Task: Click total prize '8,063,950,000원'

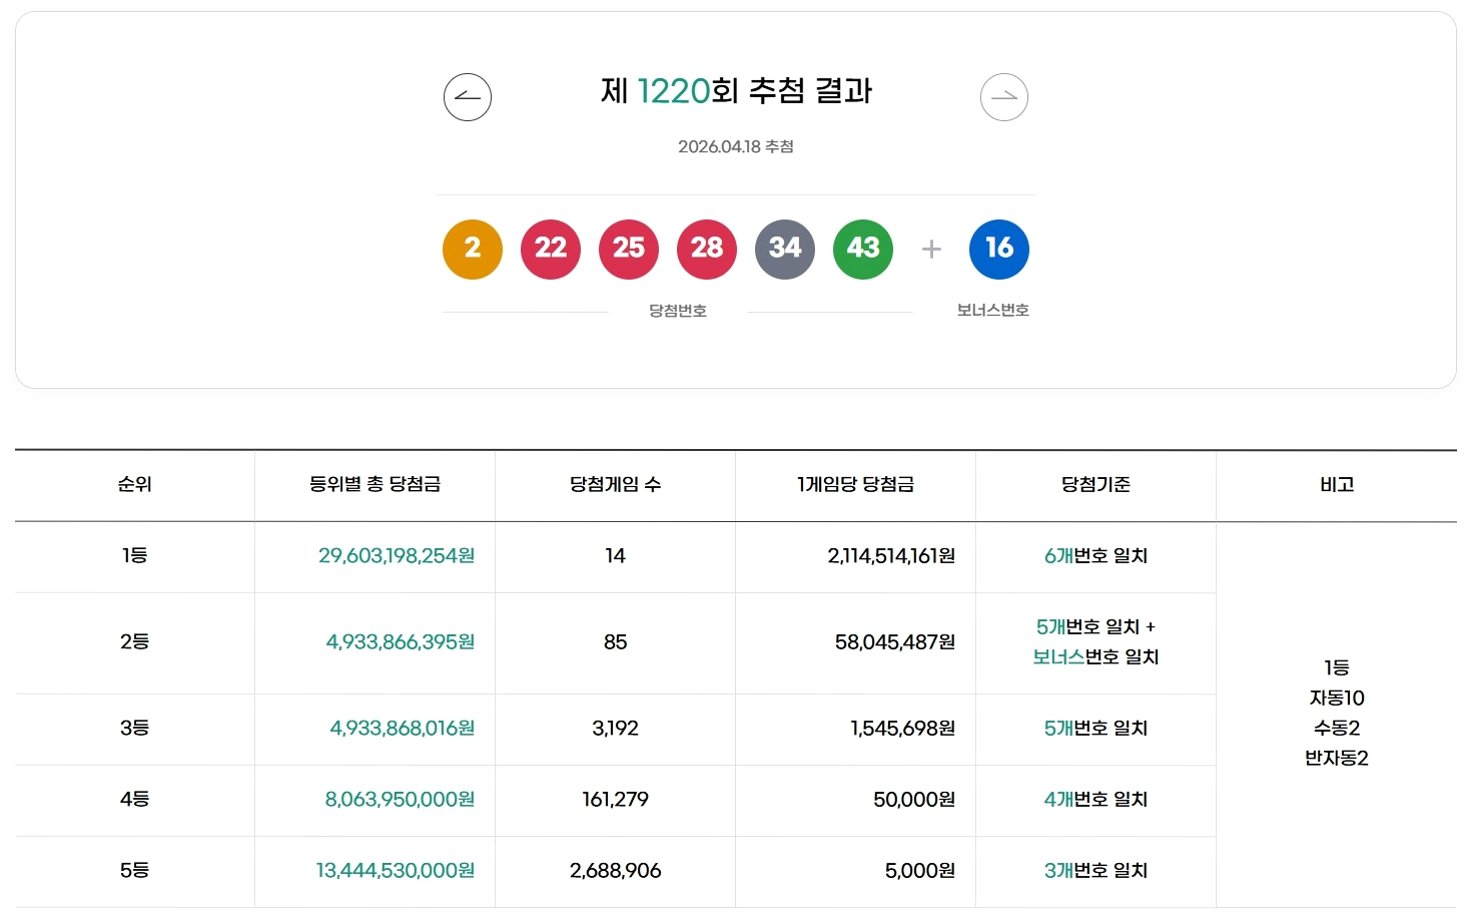Action: (x=400, y=799)
